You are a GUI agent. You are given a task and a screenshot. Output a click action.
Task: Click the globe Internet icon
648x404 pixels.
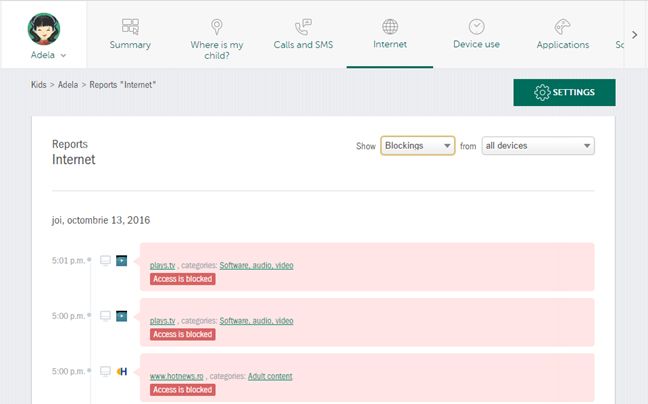(390, 26)
